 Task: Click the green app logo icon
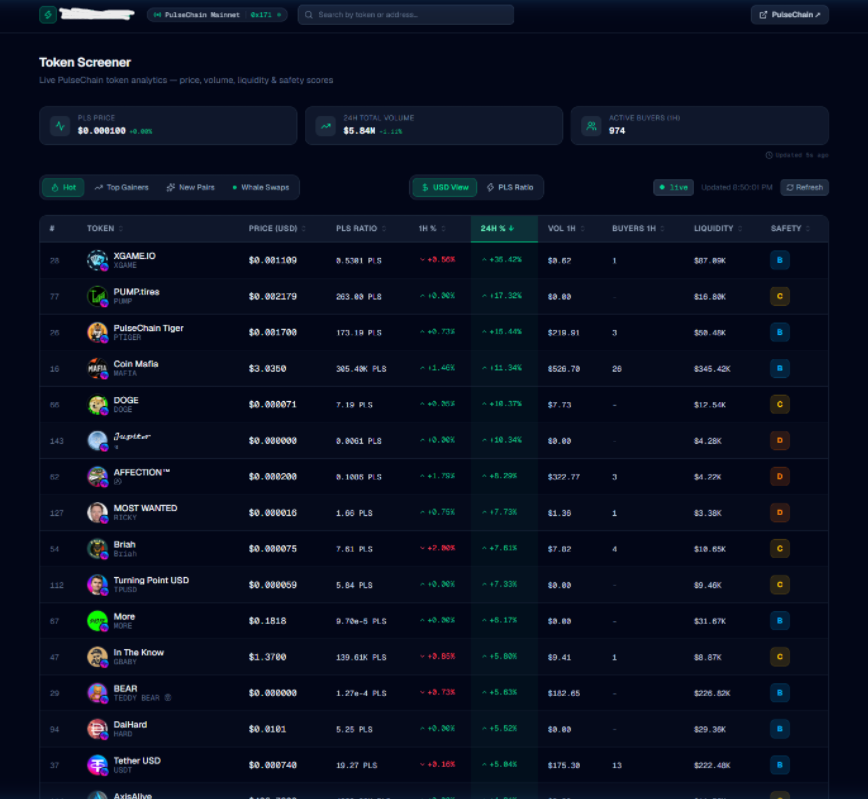(x=48, y=15)
